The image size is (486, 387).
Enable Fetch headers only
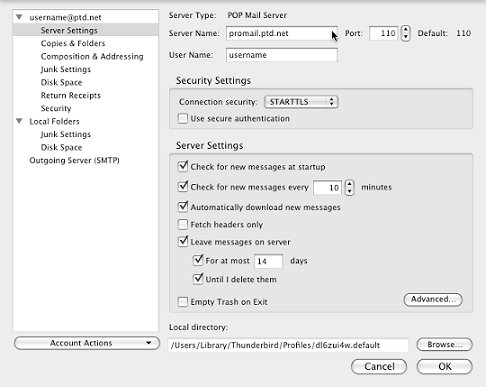pos(183,224)
